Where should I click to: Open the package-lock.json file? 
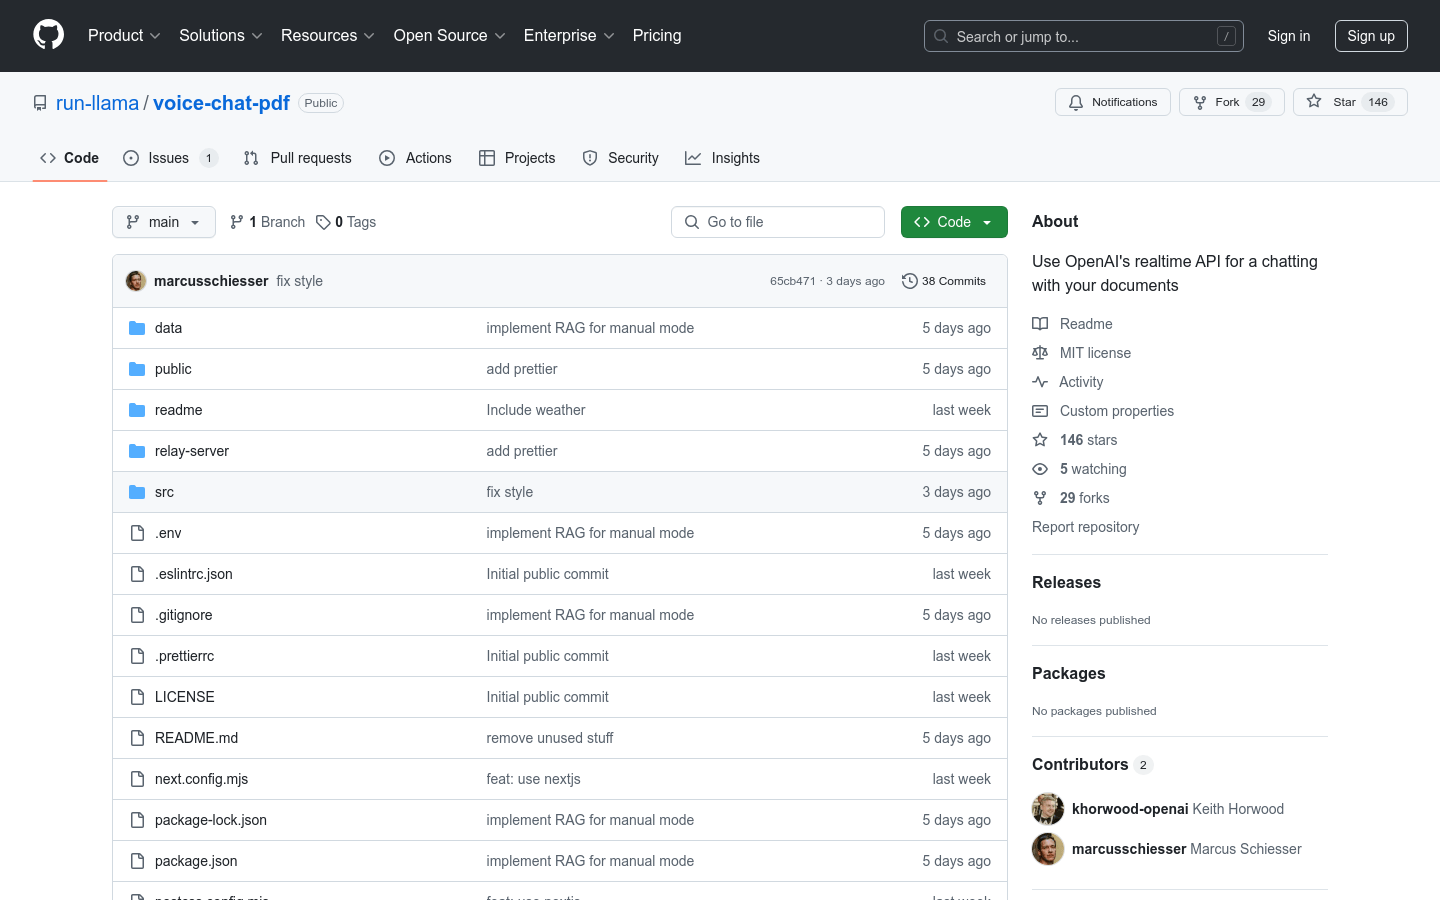[211, 820]
